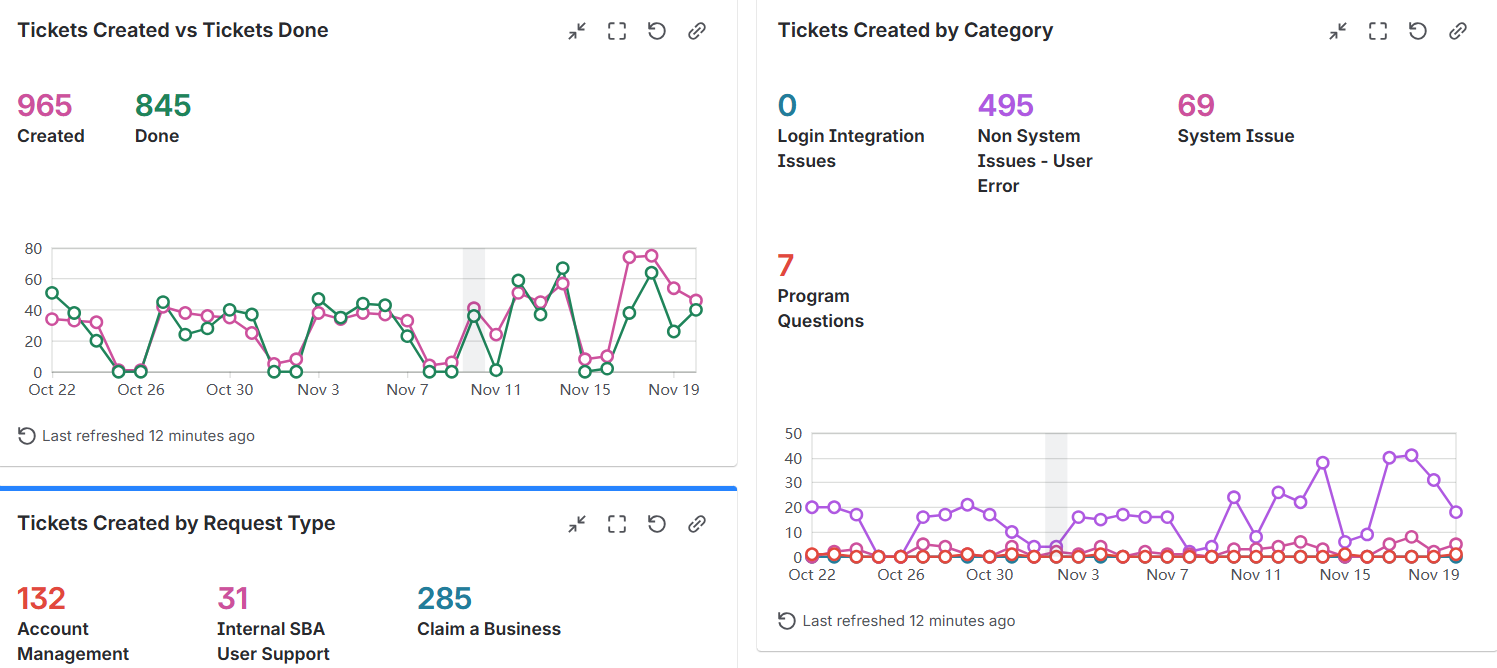Click the highlighted gray band in category chart
This screenshot has height=668, width=1497.
click(1056, 494)
